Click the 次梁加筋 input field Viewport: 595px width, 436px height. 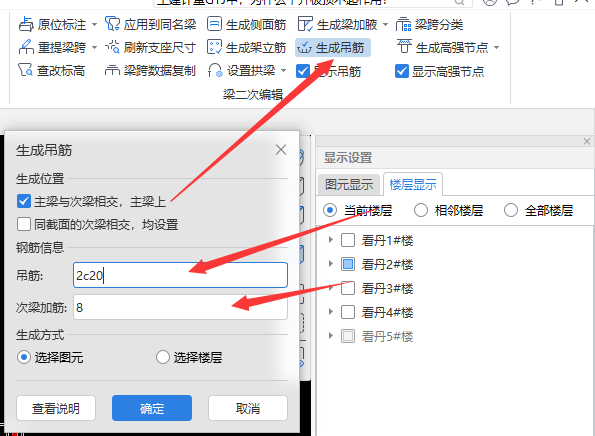click(180, 307)
